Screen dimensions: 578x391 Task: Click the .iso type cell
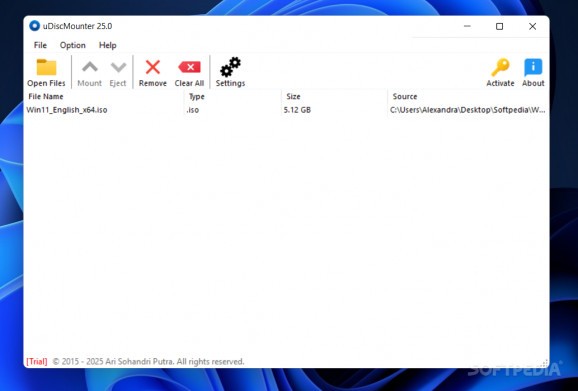point(193,110)
